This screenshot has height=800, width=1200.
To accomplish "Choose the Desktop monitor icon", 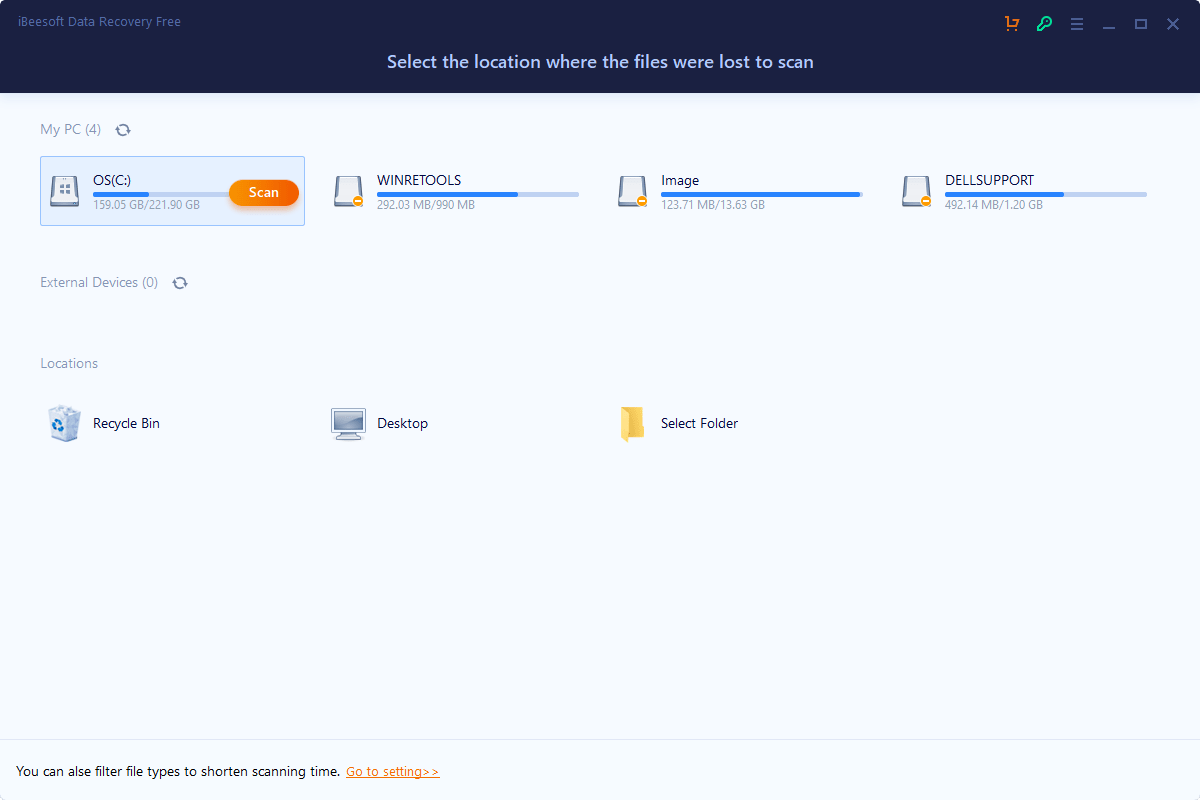I will tap(348, 423).
